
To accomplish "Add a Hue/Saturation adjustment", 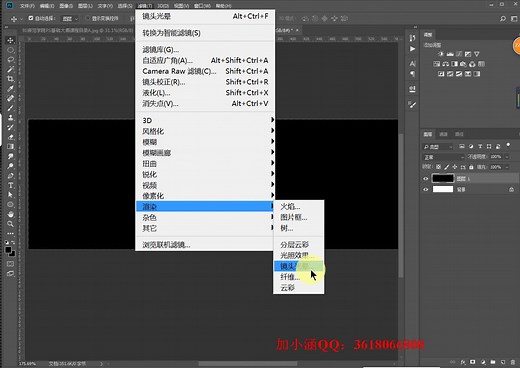I will pyautogui.click(x=436, y=64).
